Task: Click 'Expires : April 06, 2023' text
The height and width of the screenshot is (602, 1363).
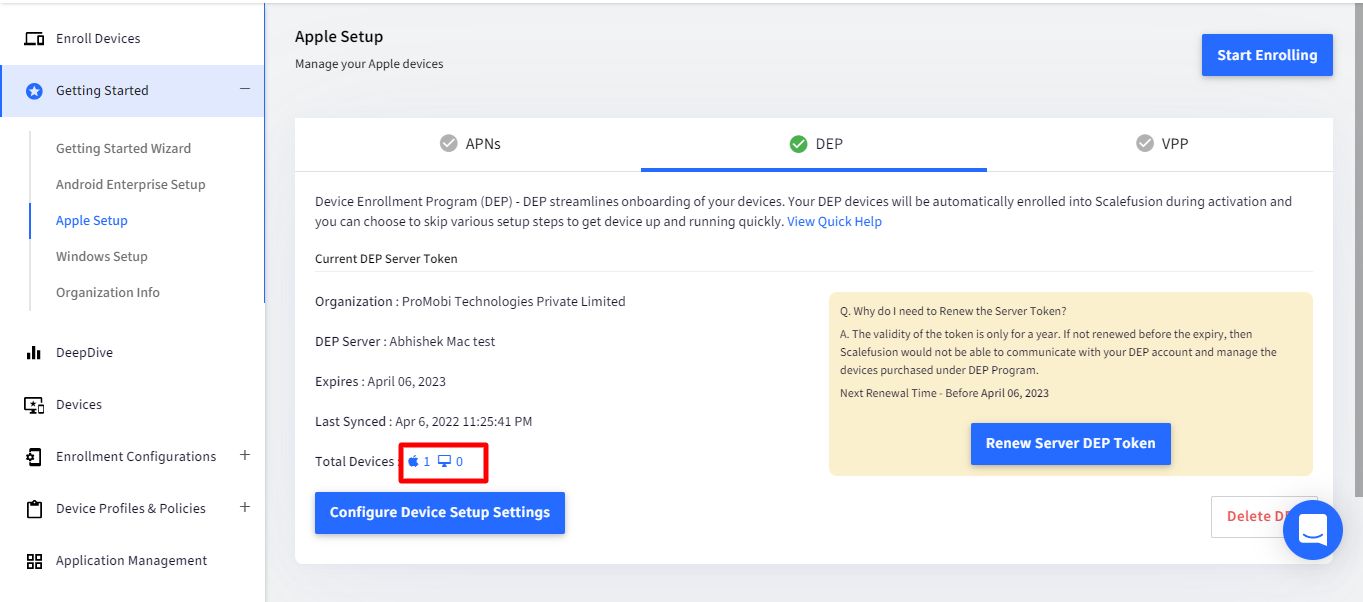Action: (x=380, y=381)
